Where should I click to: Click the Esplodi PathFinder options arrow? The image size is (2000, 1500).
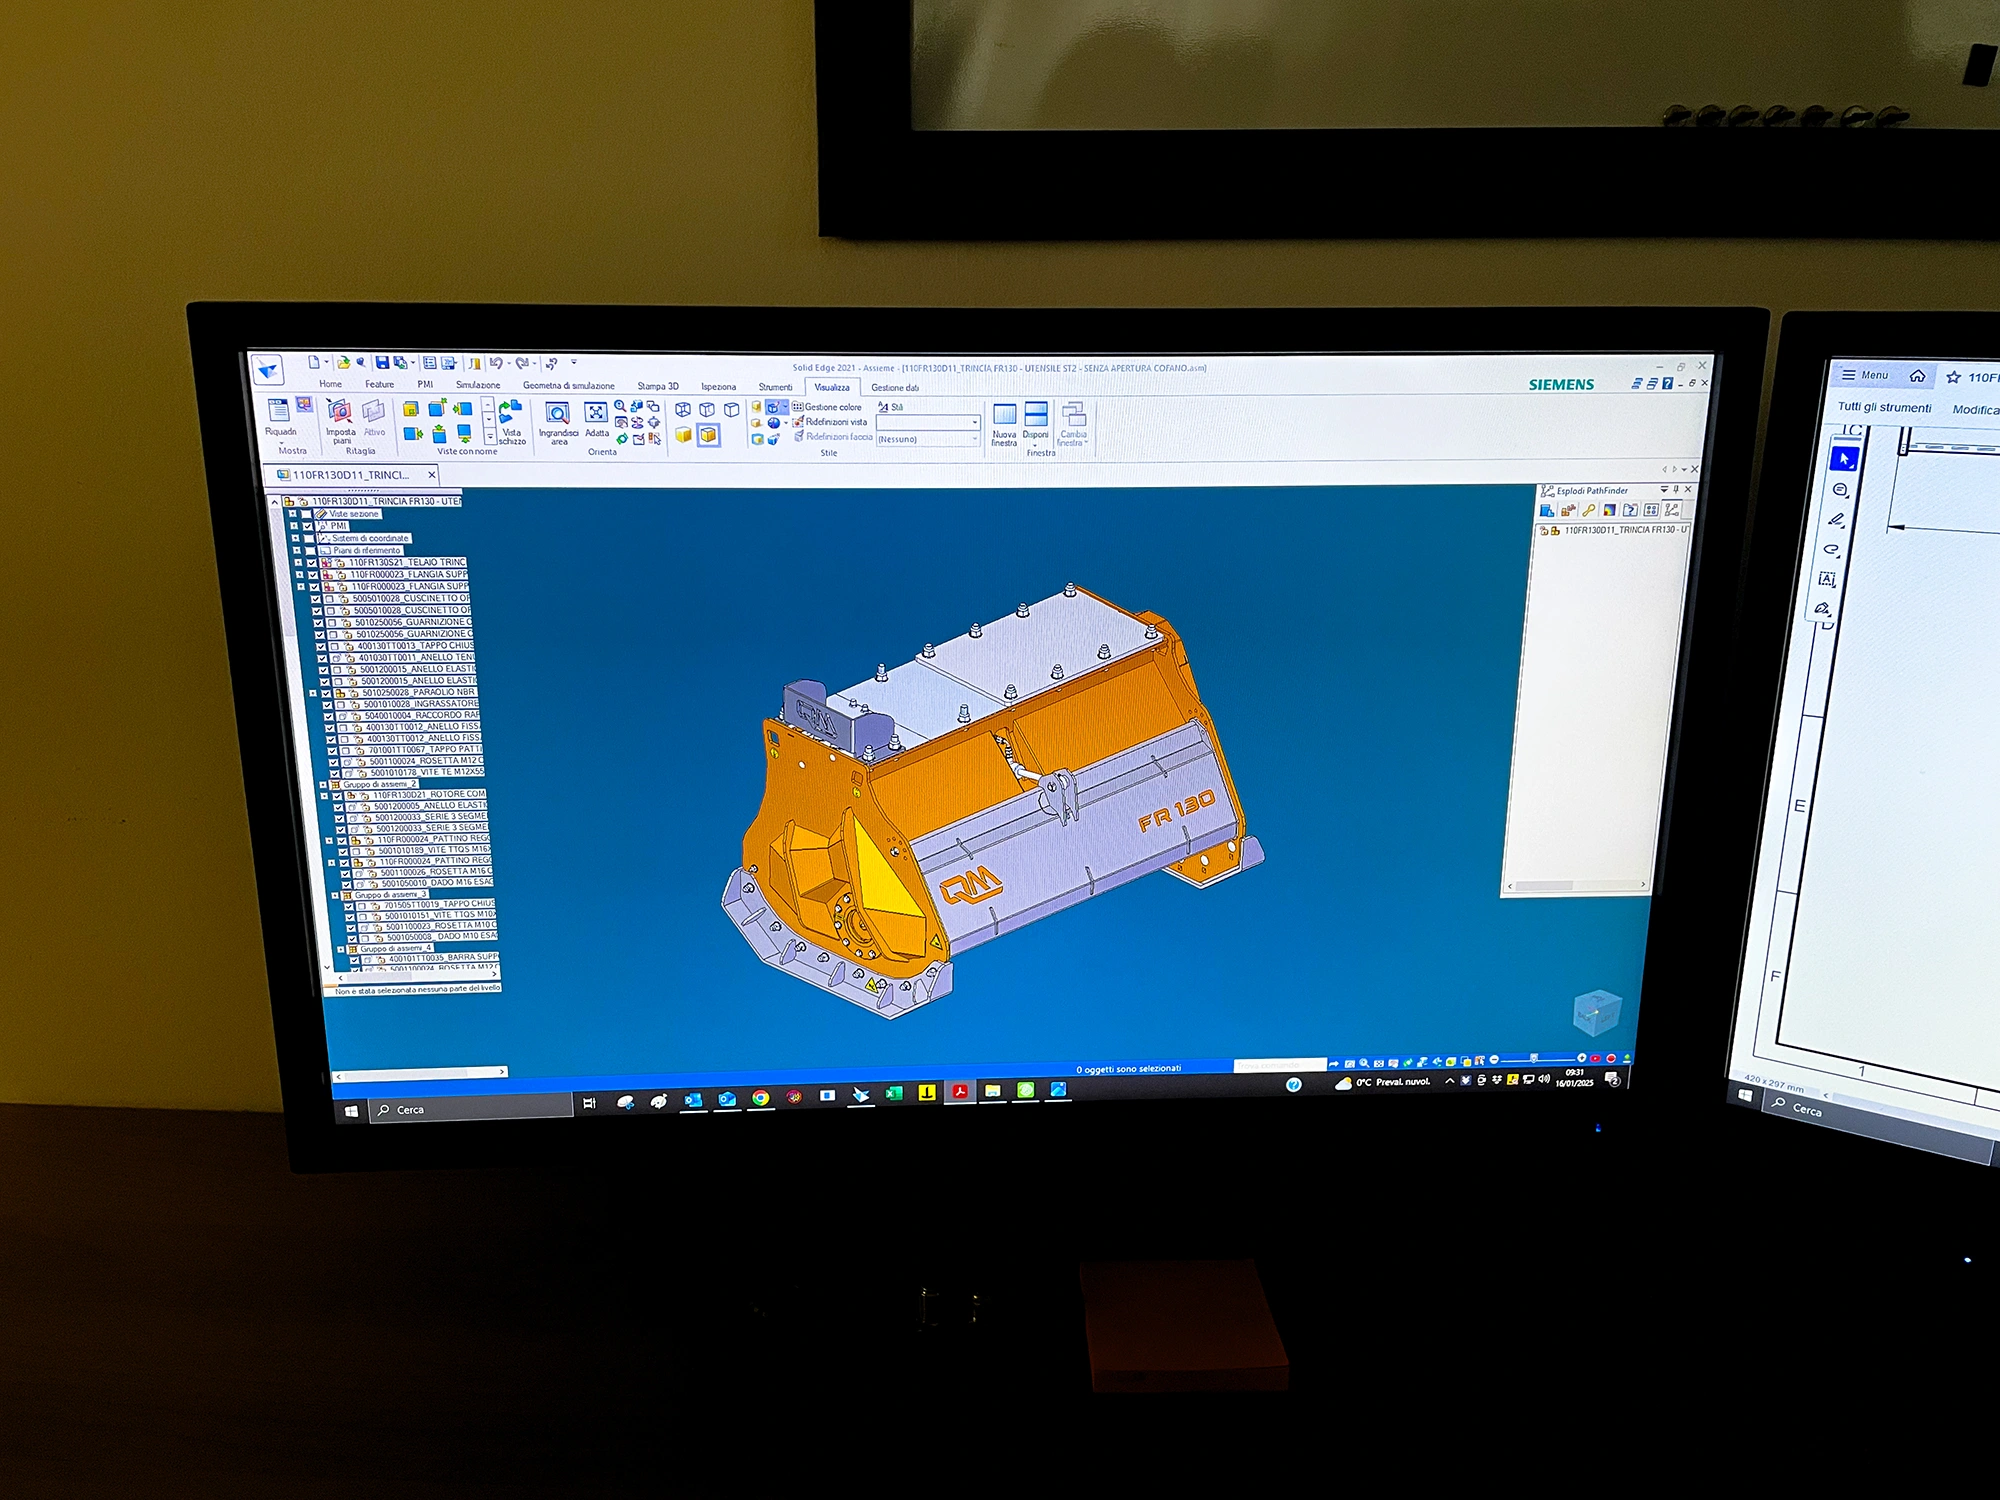click(1664, 490)
